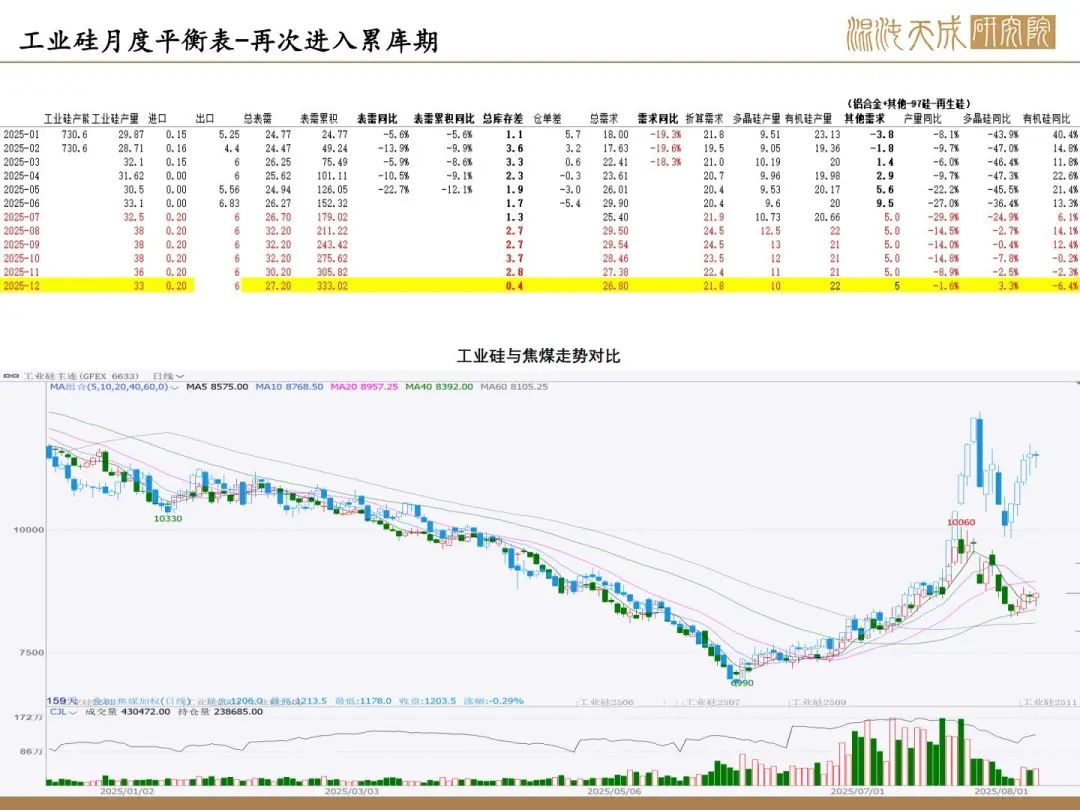Select the MA20 8957.25 value
Screen dimensions: 1080x810
pos(364,387)
